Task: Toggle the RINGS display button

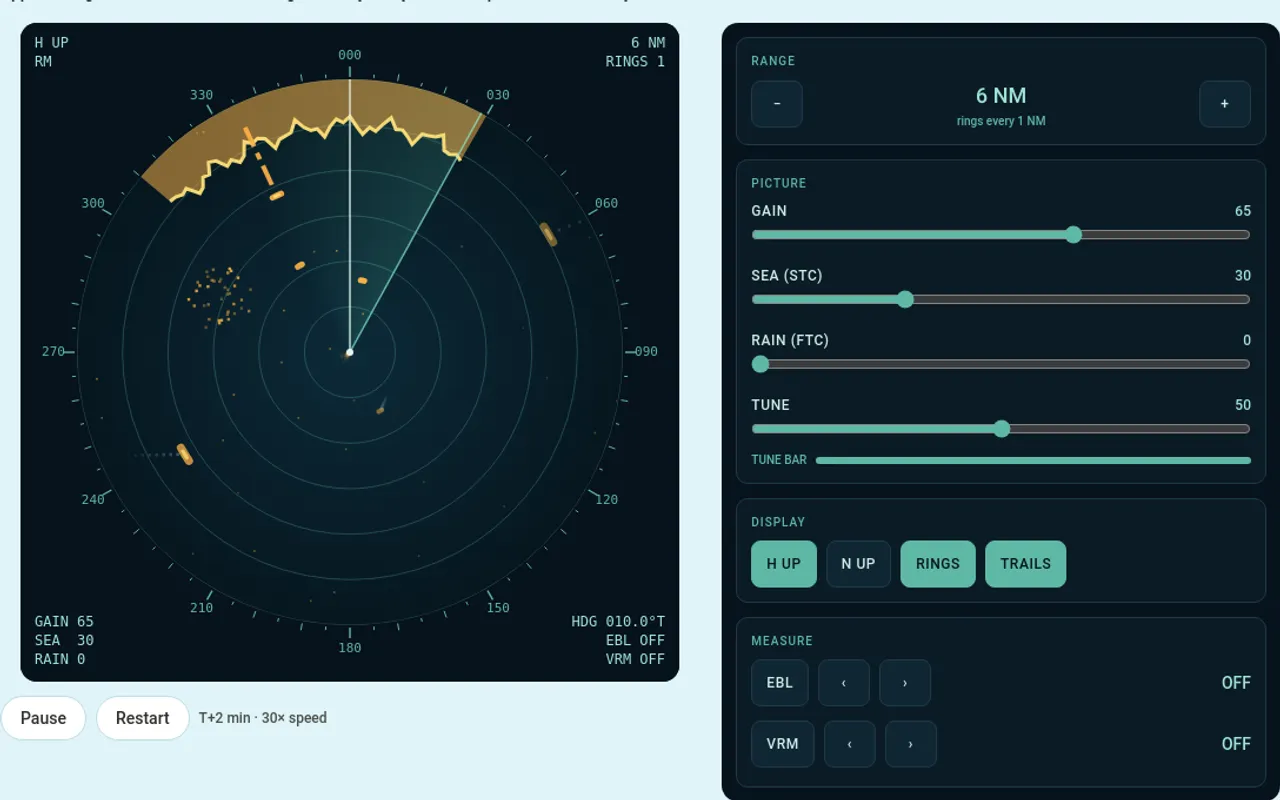Action: (x=938, y=564)
